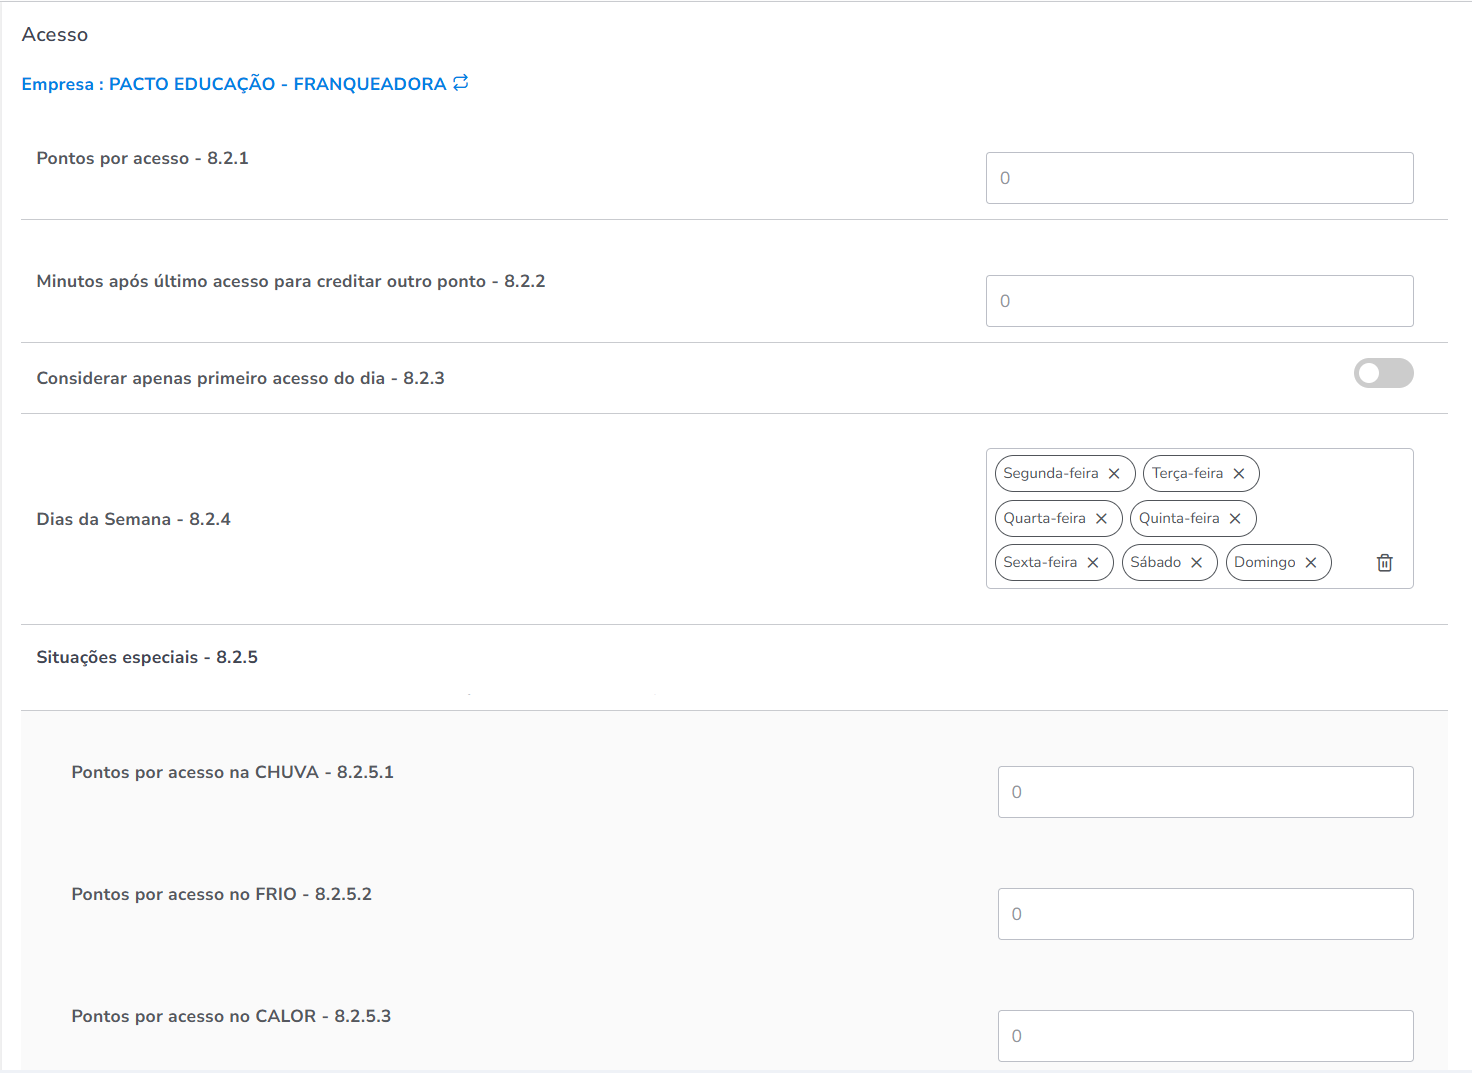Image resolution: width=1472 pixels, height=1073 pixels.
Task: Toggle Considerar apenas primeiro acesso do dia
Action: pyautogui.click(x=1383, y=374)
